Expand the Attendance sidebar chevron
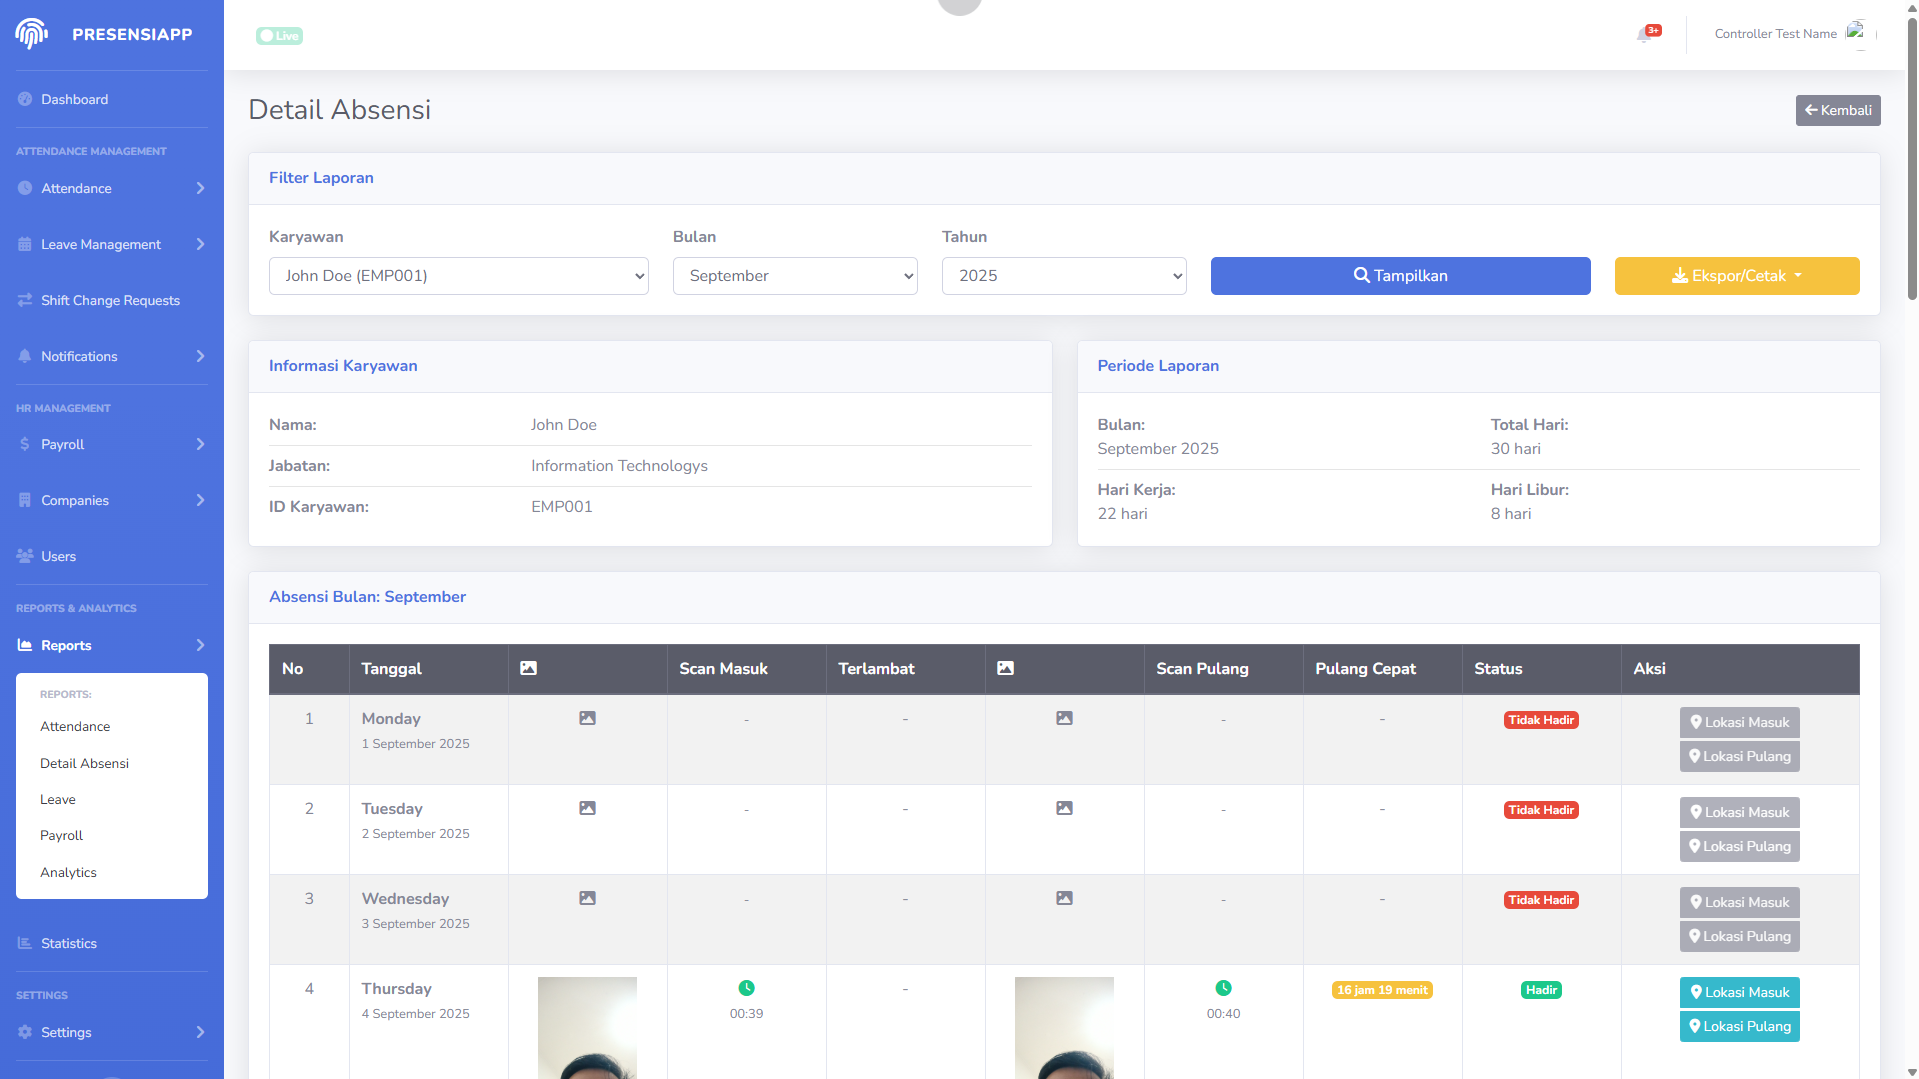Viewport: 1919px width, 1079px height. coord(201,188)
